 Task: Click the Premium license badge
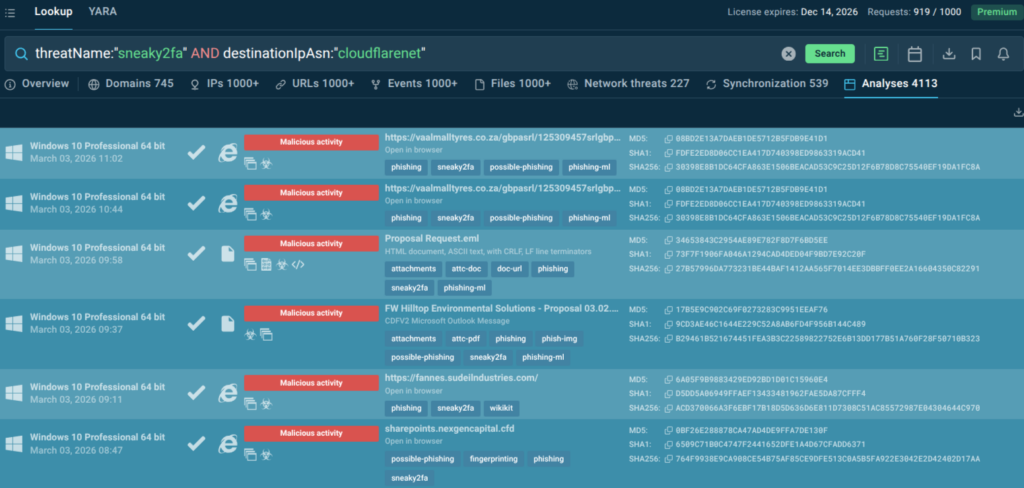point(996,12)
